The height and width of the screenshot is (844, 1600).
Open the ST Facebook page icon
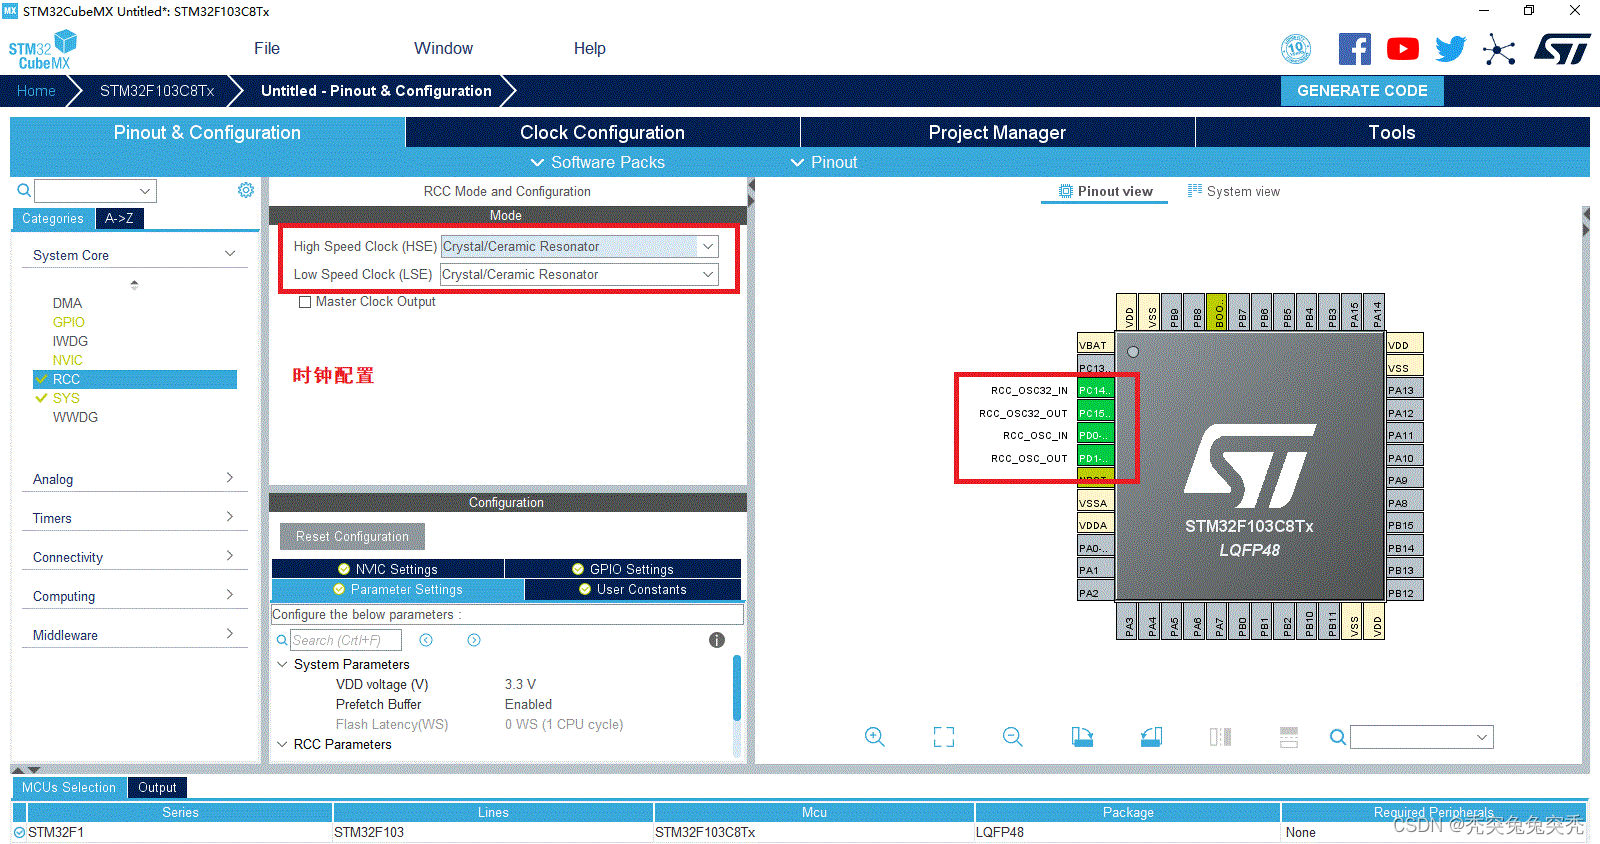[x=1355, y=49]
